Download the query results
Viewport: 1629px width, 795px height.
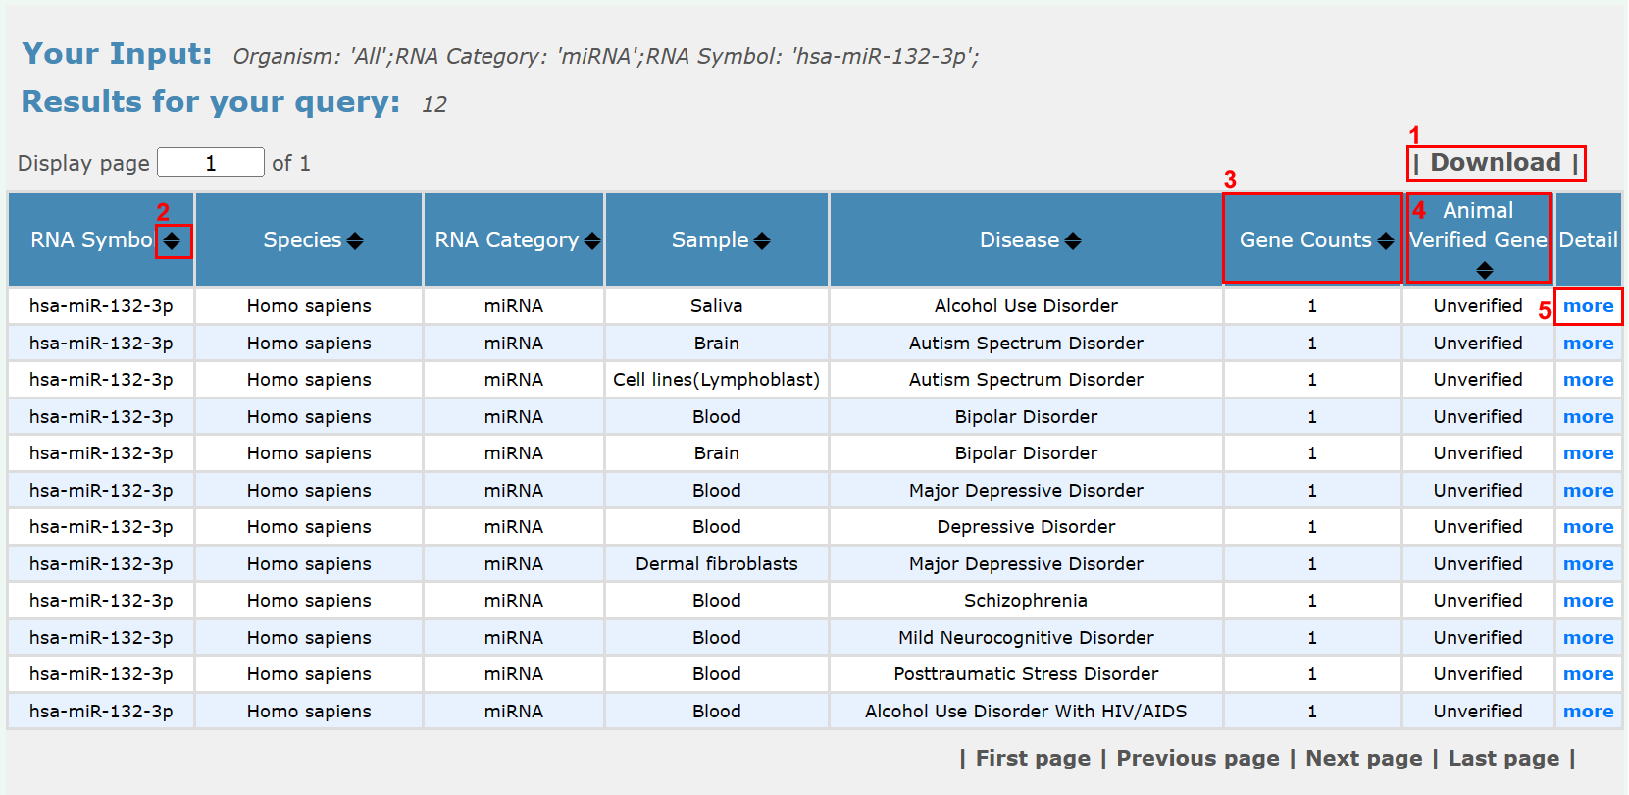tap(1495, 163)
